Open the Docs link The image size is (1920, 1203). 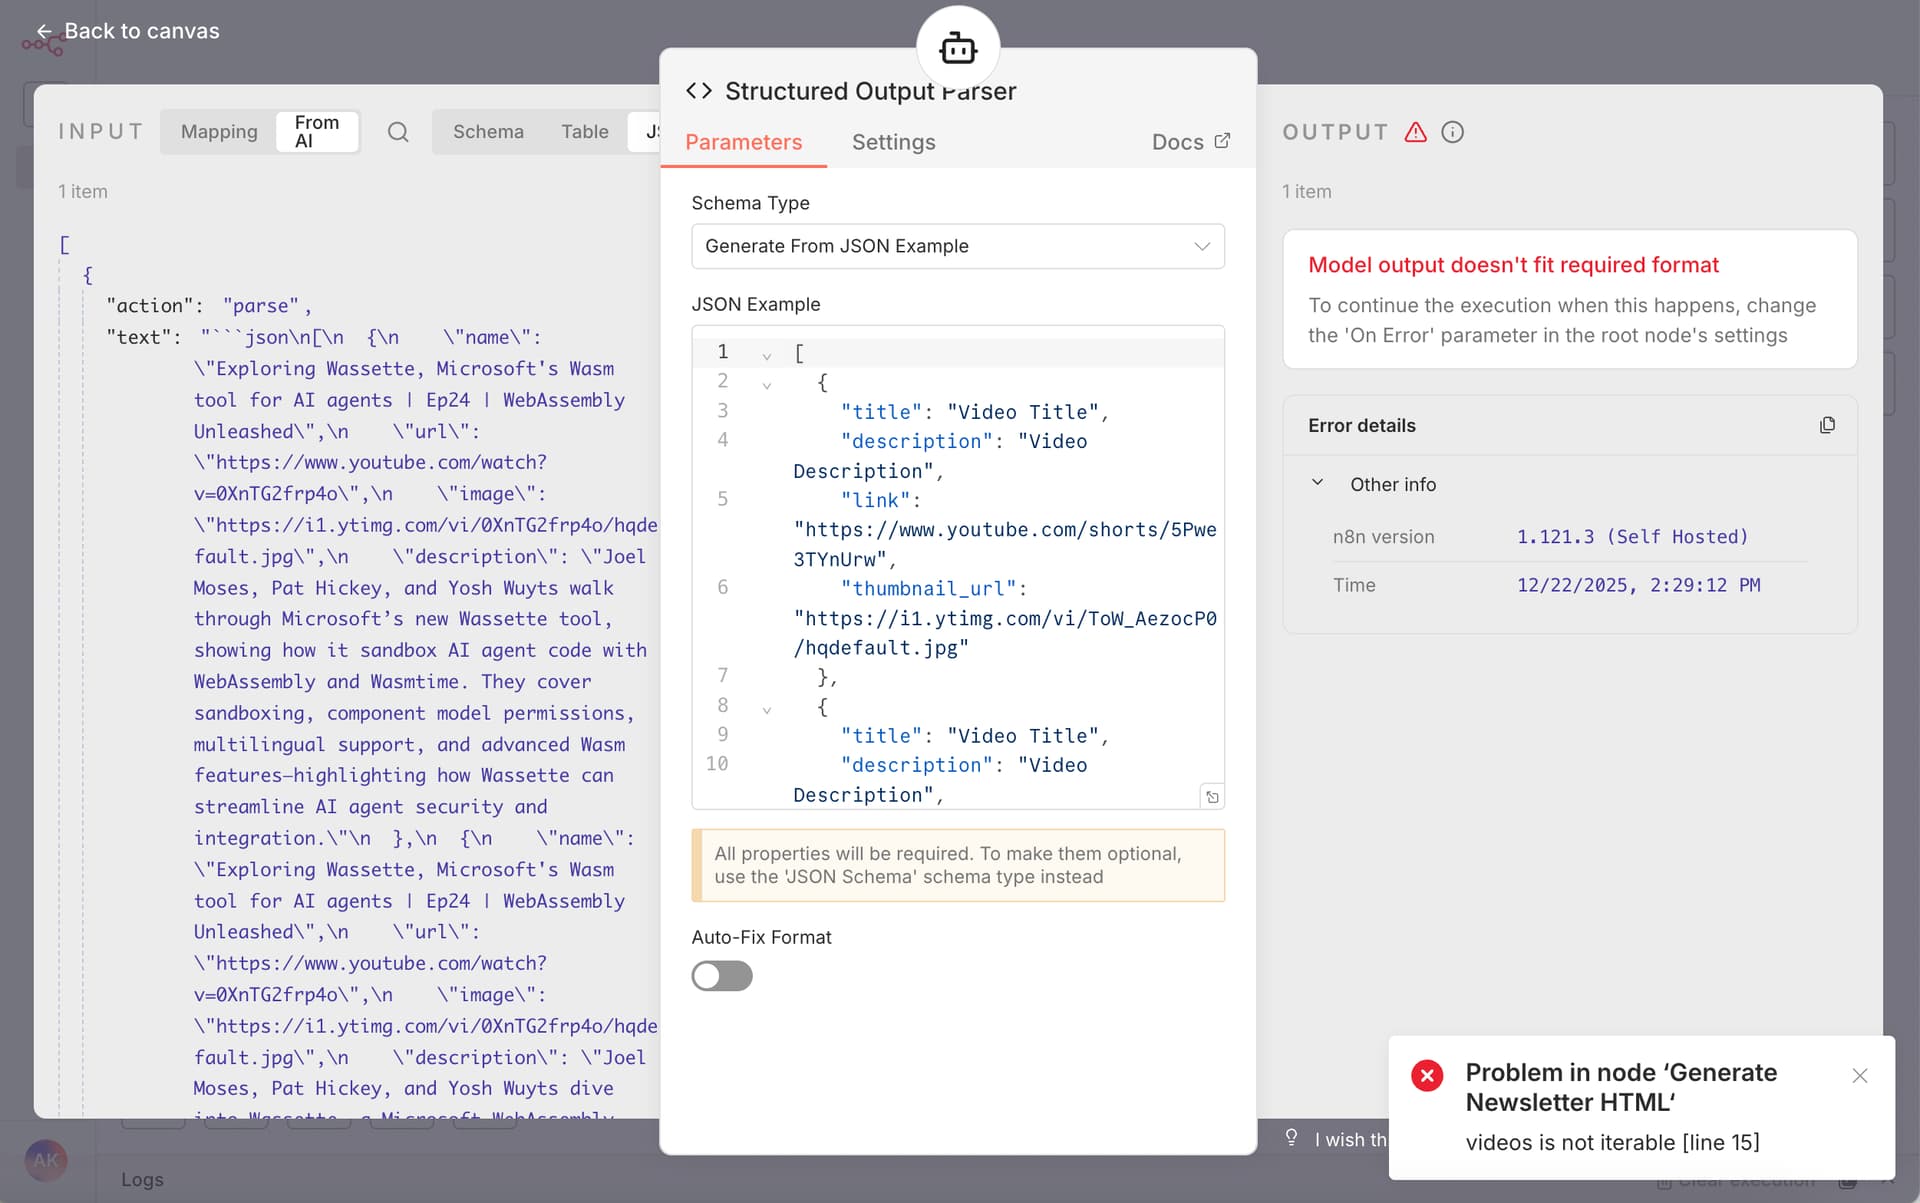click(1190, 142)
